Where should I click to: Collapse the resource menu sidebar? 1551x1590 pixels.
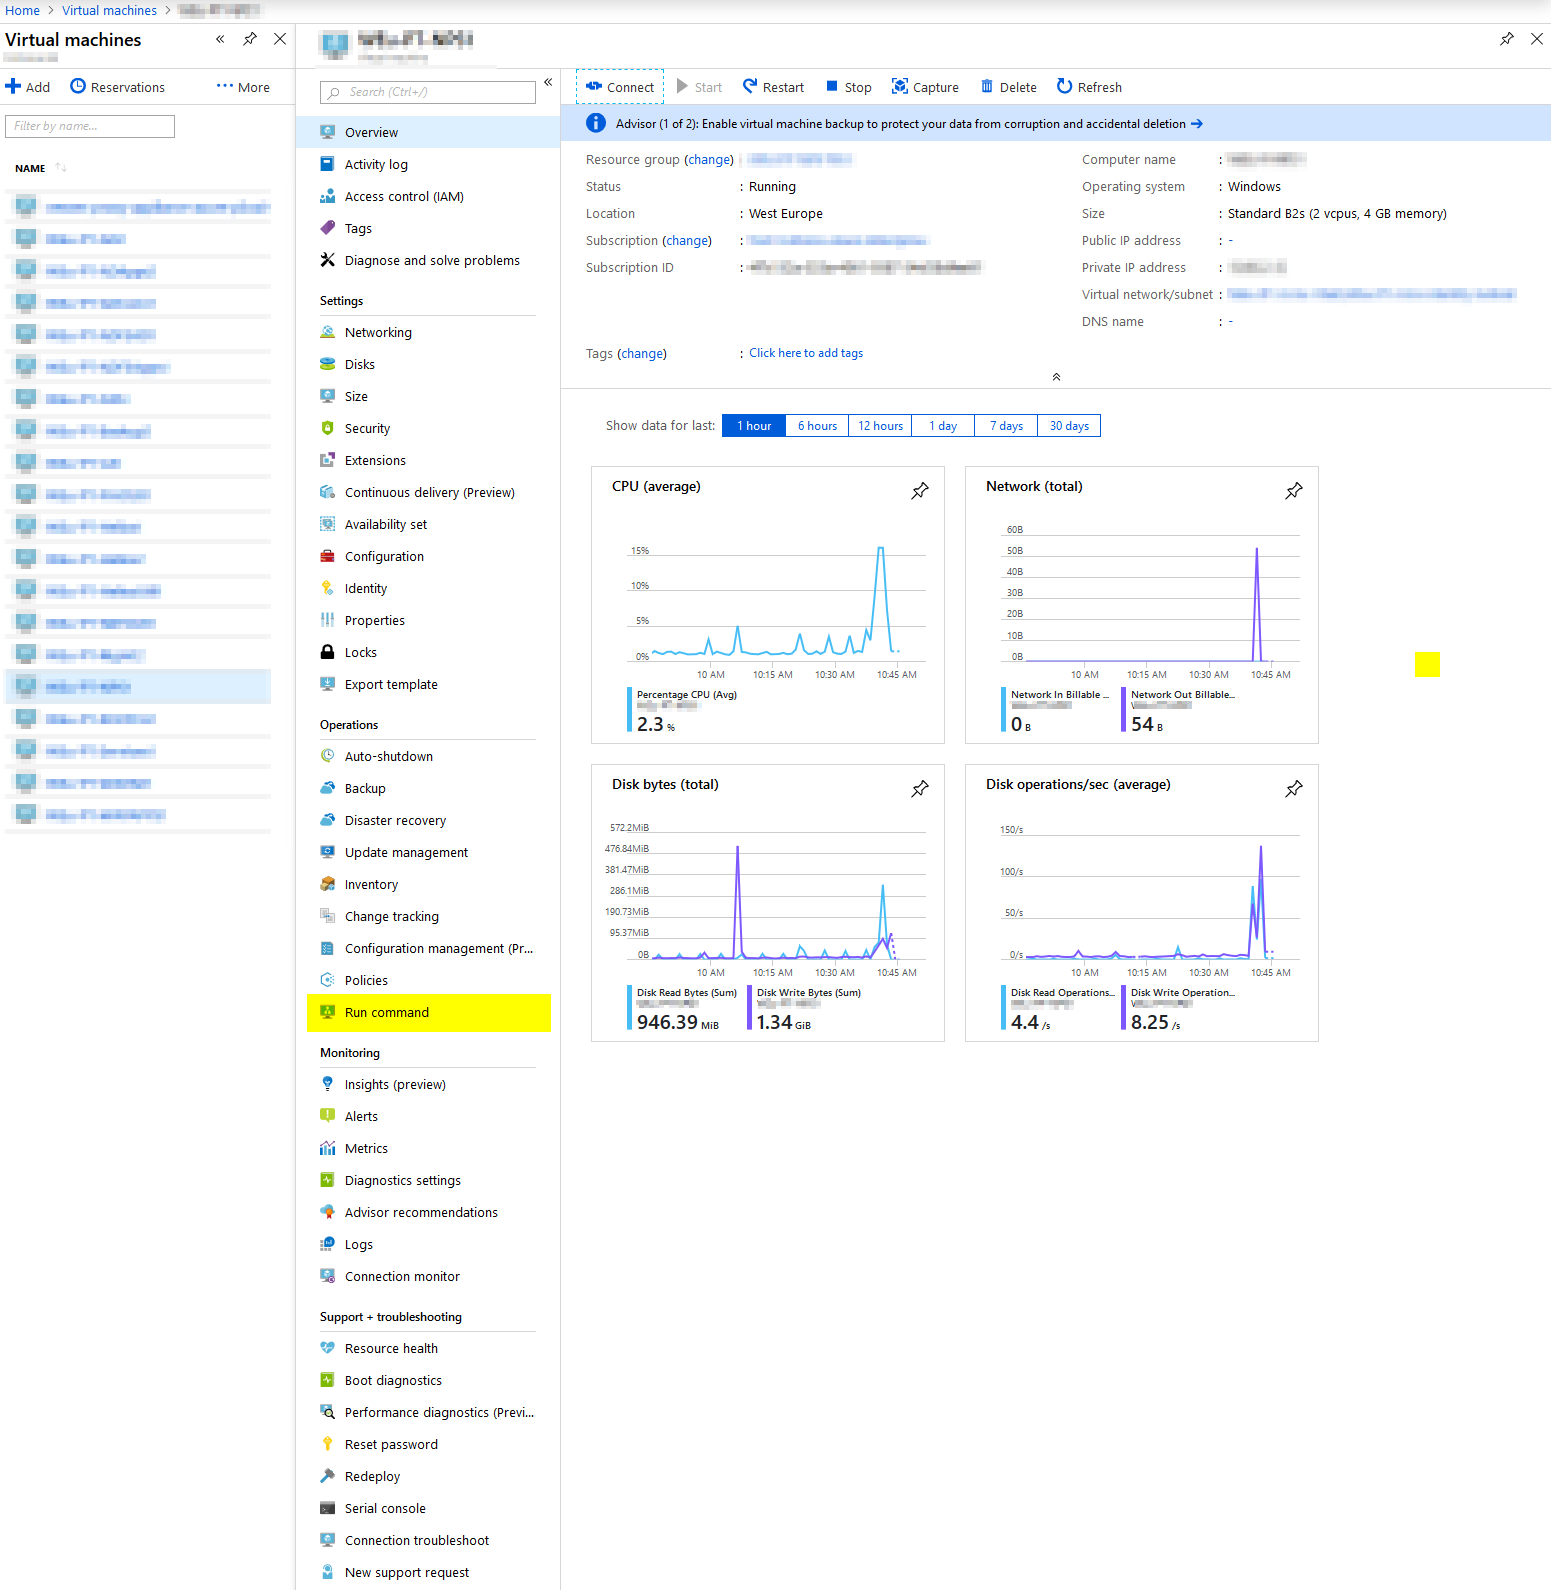pos(548,82)
